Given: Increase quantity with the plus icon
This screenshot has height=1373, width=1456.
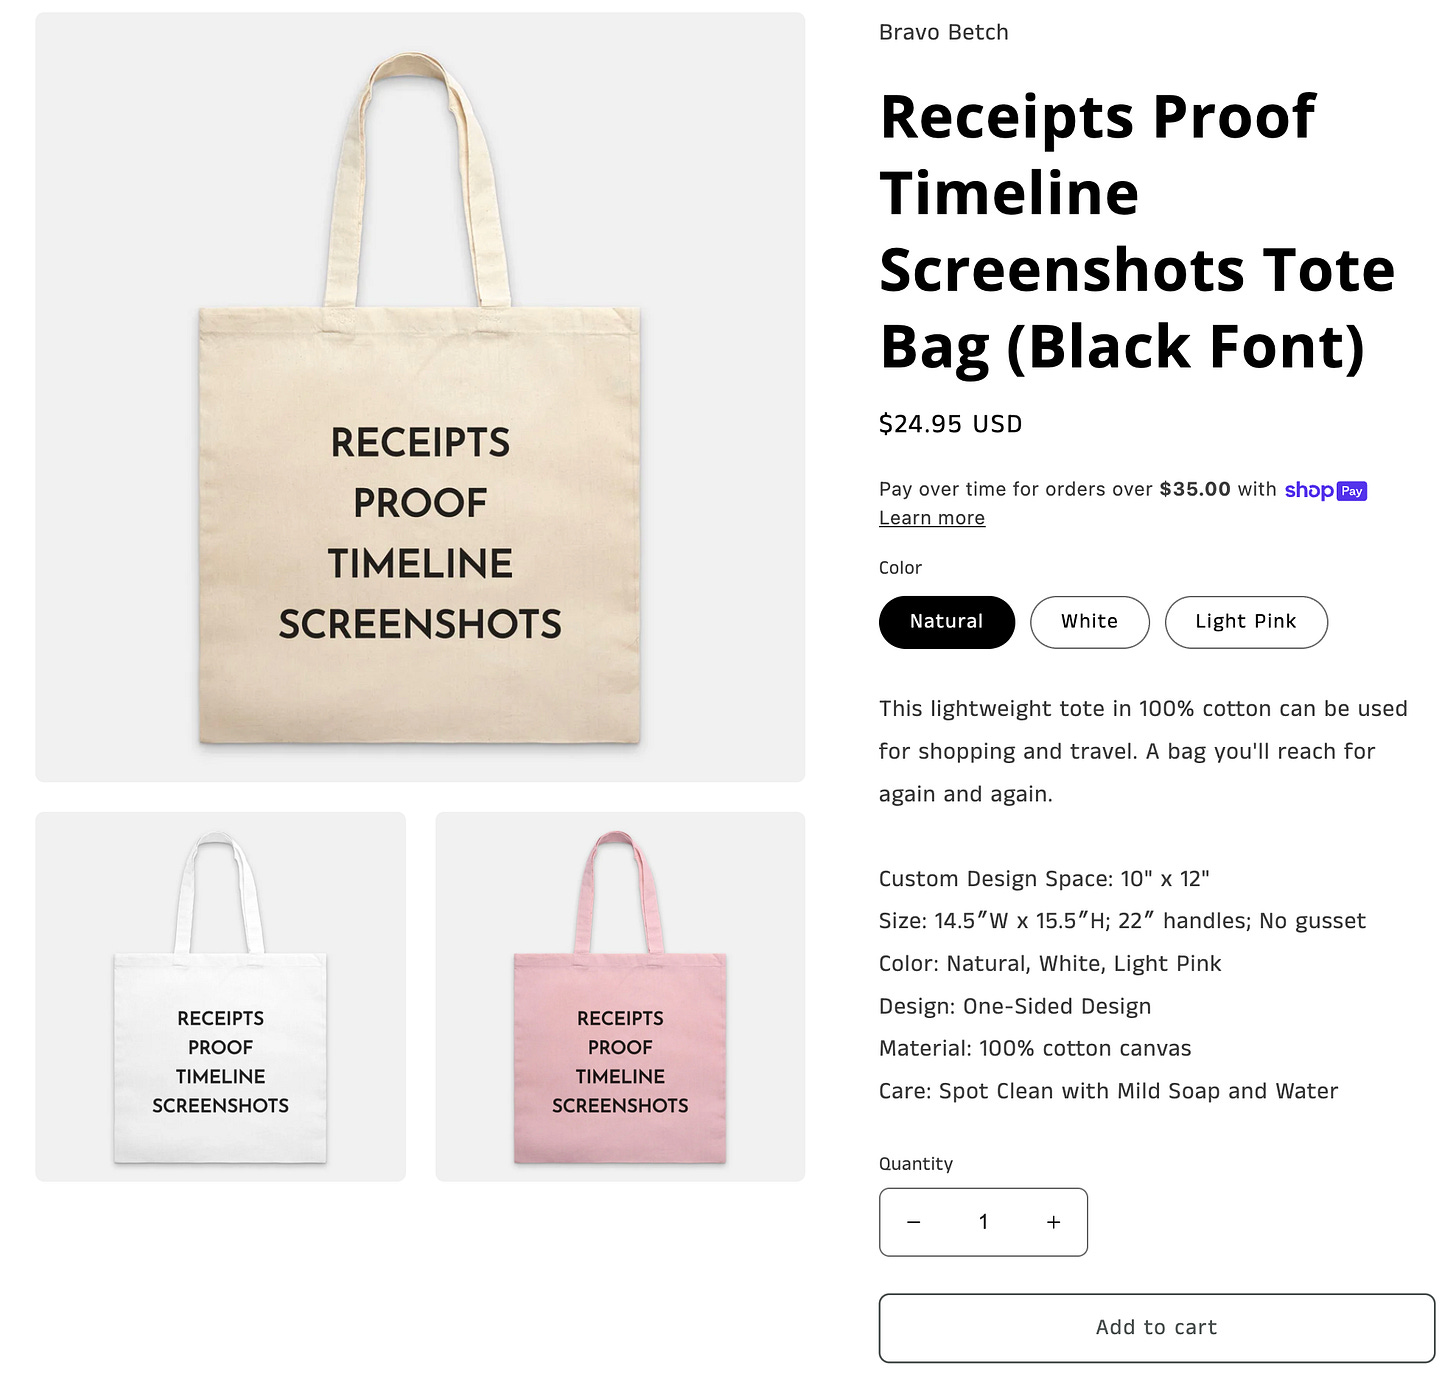Looking at the screenshot, I should coord(1053,1222).
